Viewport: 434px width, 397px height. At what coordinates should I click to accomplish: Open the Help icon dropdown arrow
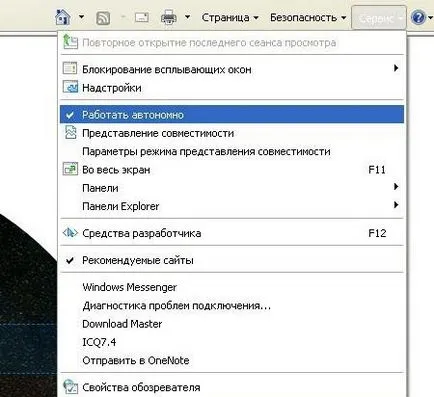coord(429,18)
